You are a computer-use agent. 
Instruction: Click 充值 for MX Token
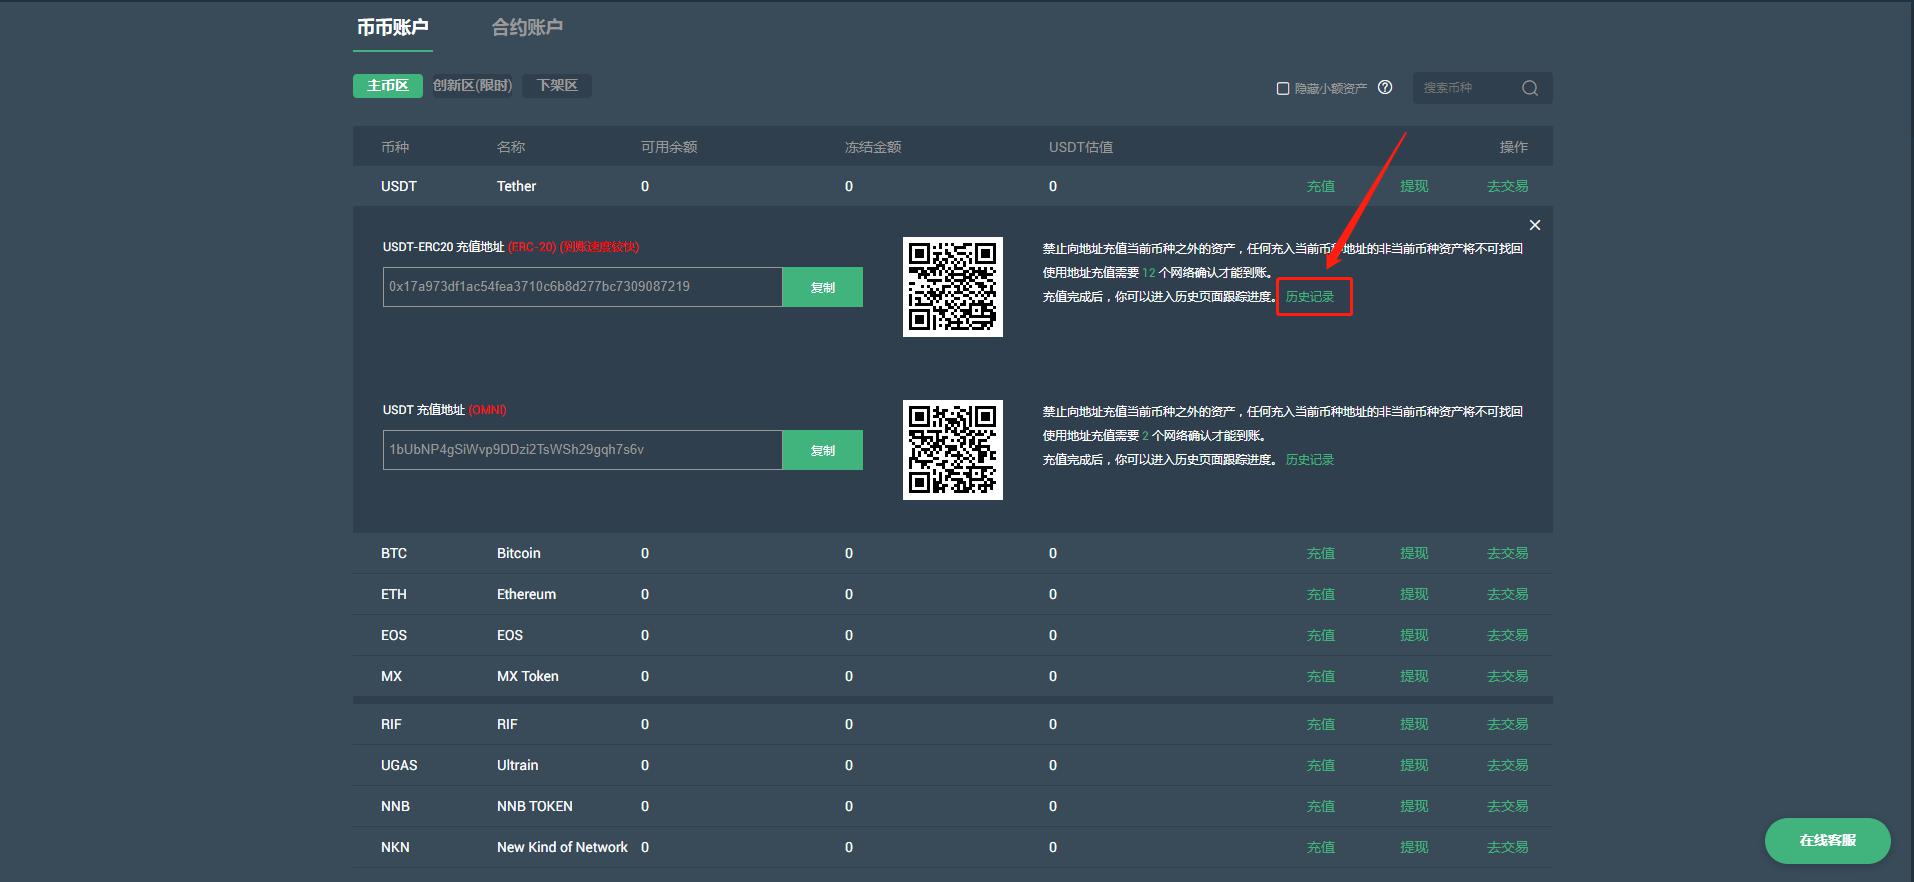click(1321, 676)
